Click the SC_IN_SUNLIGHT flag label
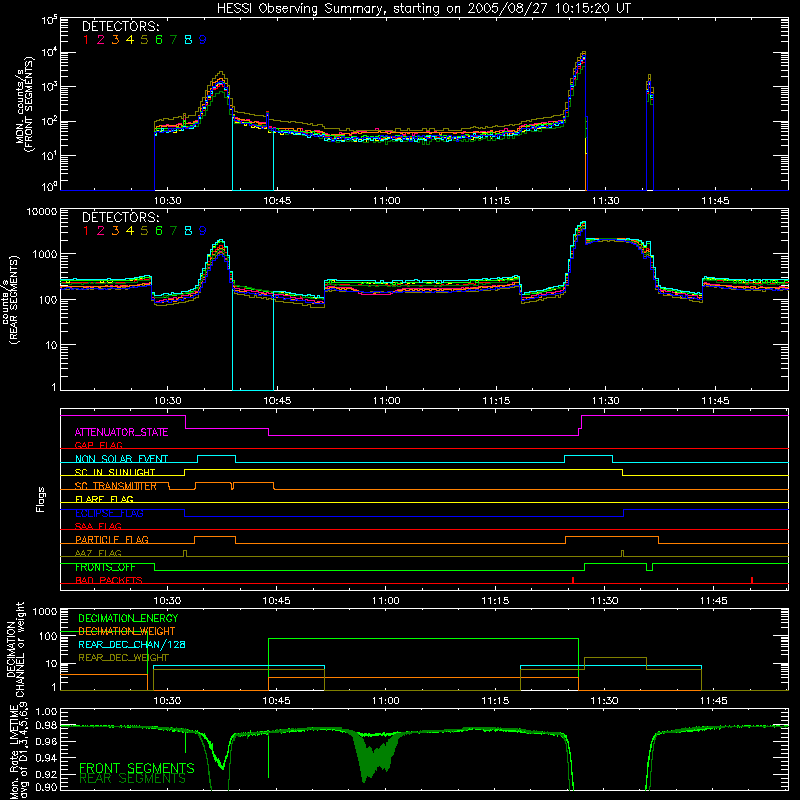 (115, 472)
